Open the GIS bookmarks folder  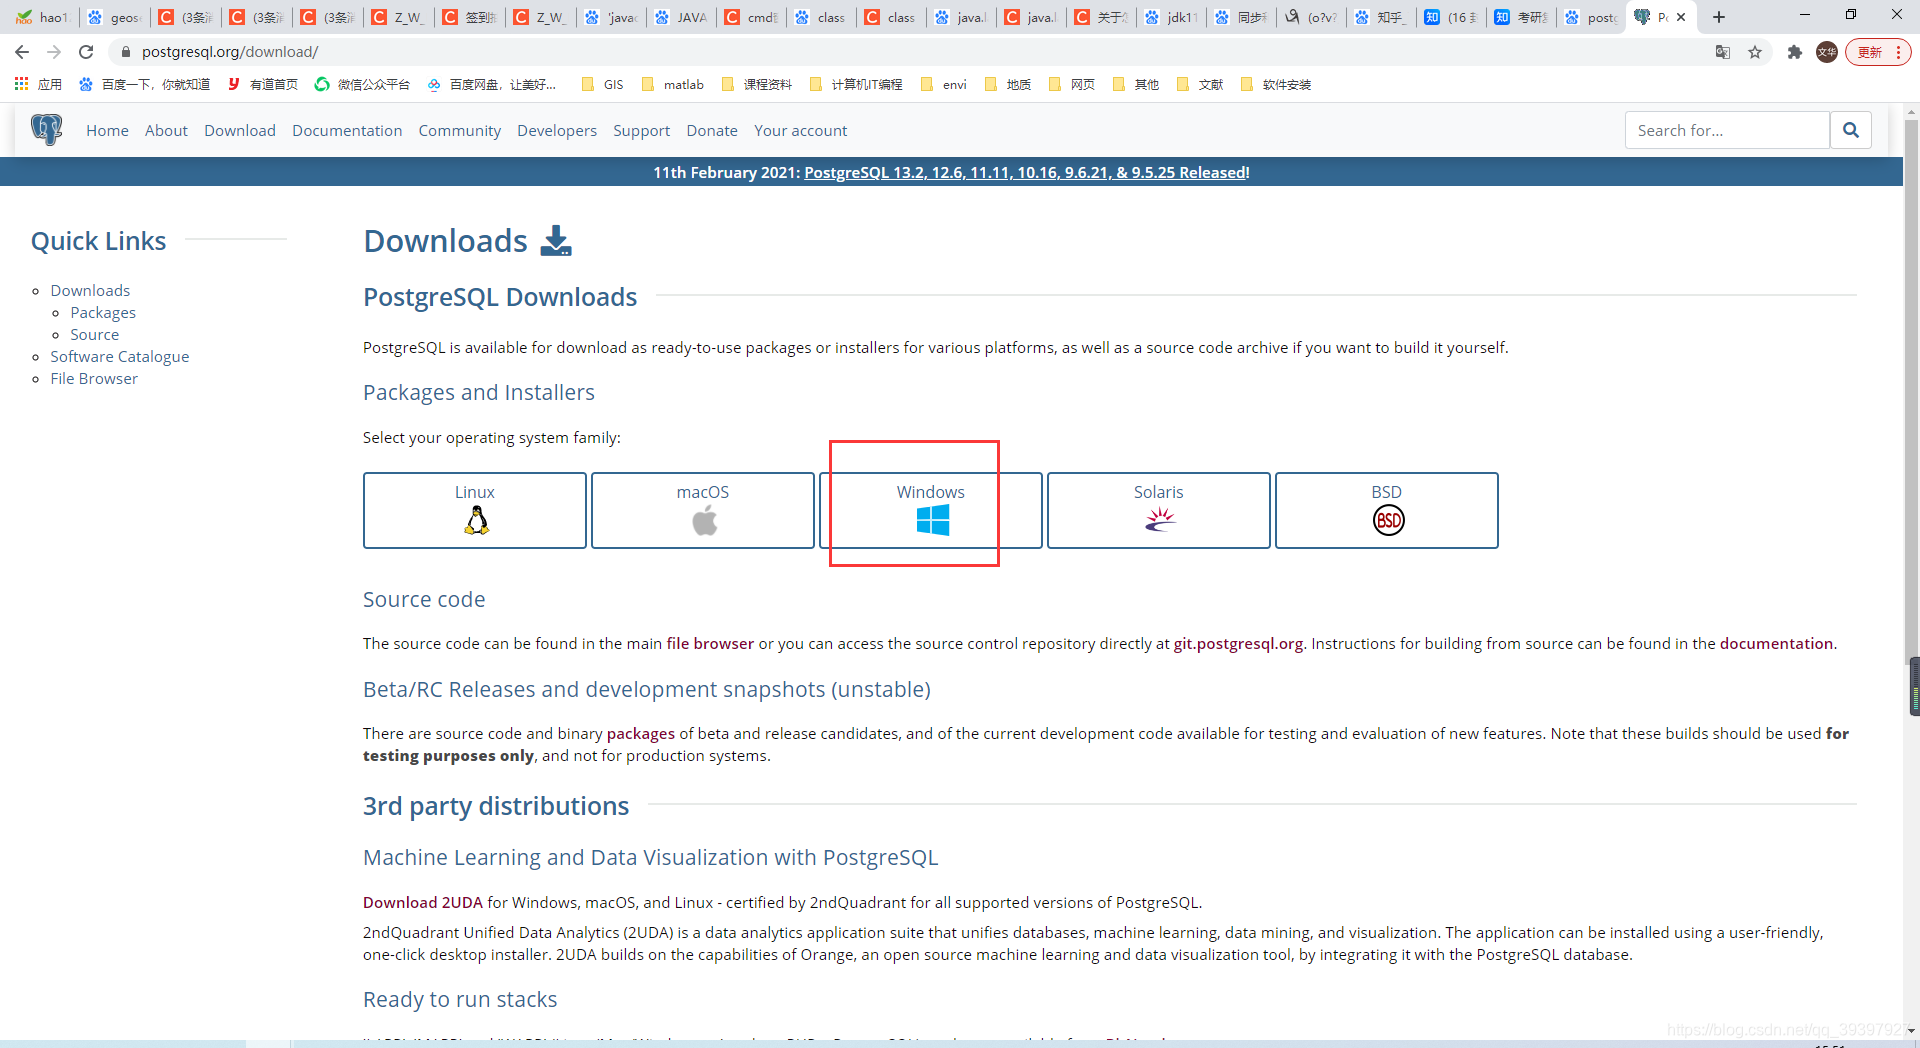602,84
